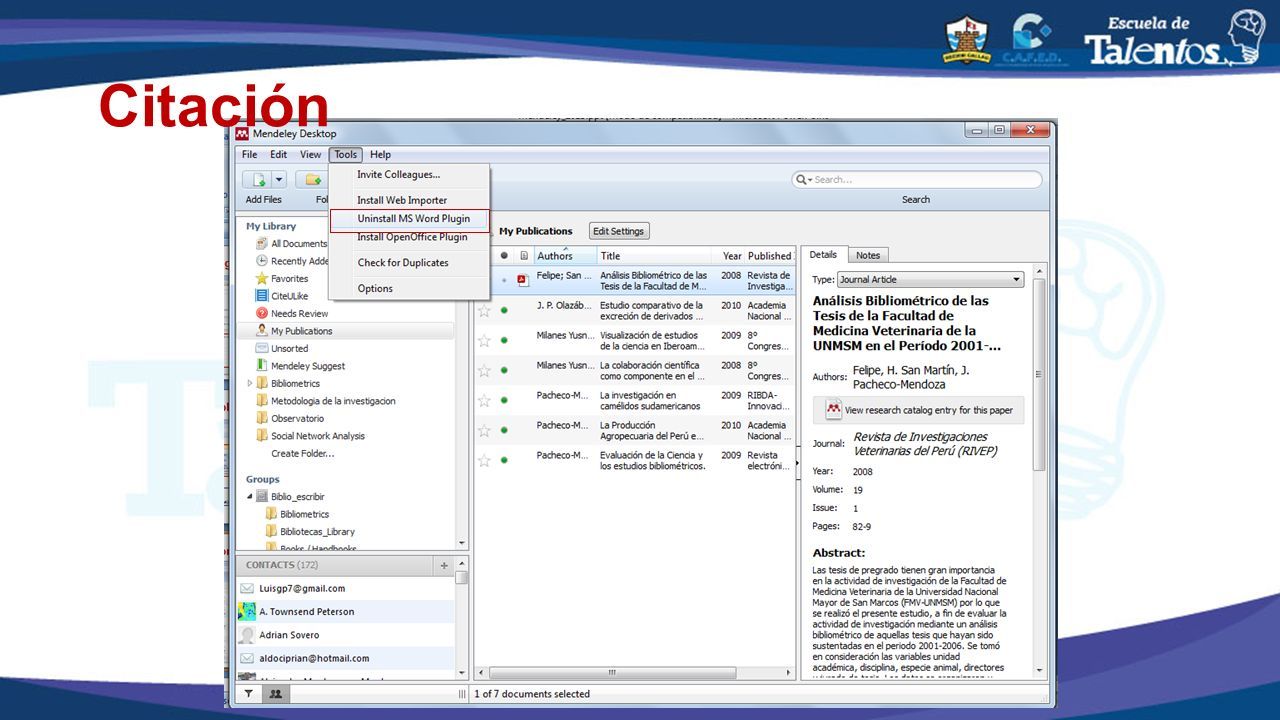The height and width of the screenshot is (720, 1280).
Task: Select Install OpenOffice Plugin
Action: point(410,237)
